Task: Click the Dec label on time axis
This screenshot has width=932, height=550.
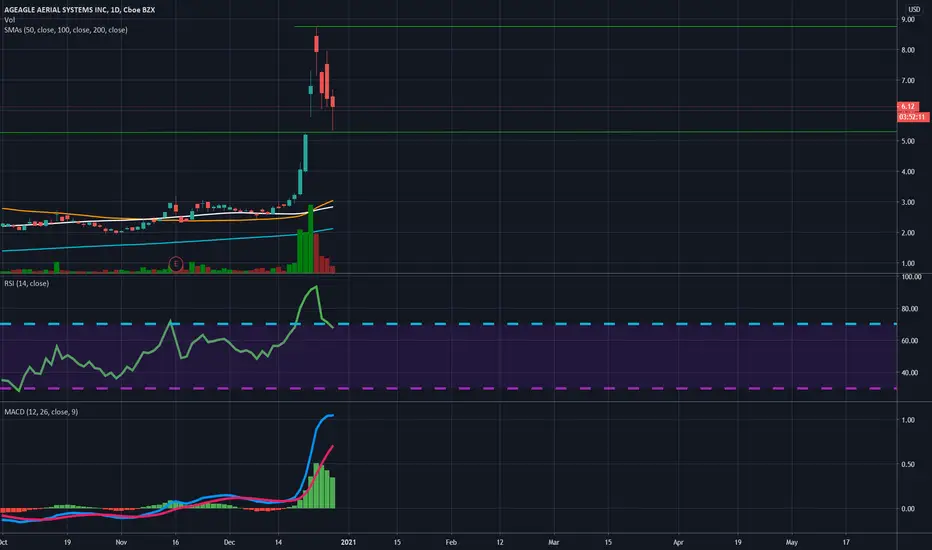Action: point(229,542)
